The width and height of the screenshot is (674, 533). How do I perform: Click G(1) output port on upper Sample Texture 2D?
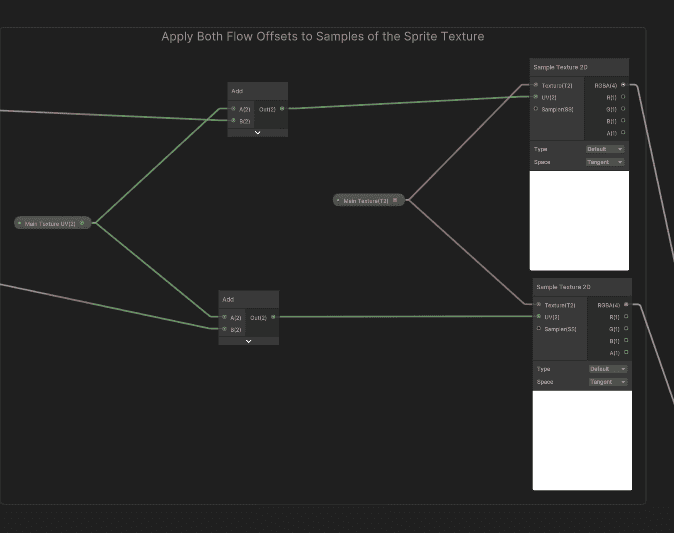point(623,109)
